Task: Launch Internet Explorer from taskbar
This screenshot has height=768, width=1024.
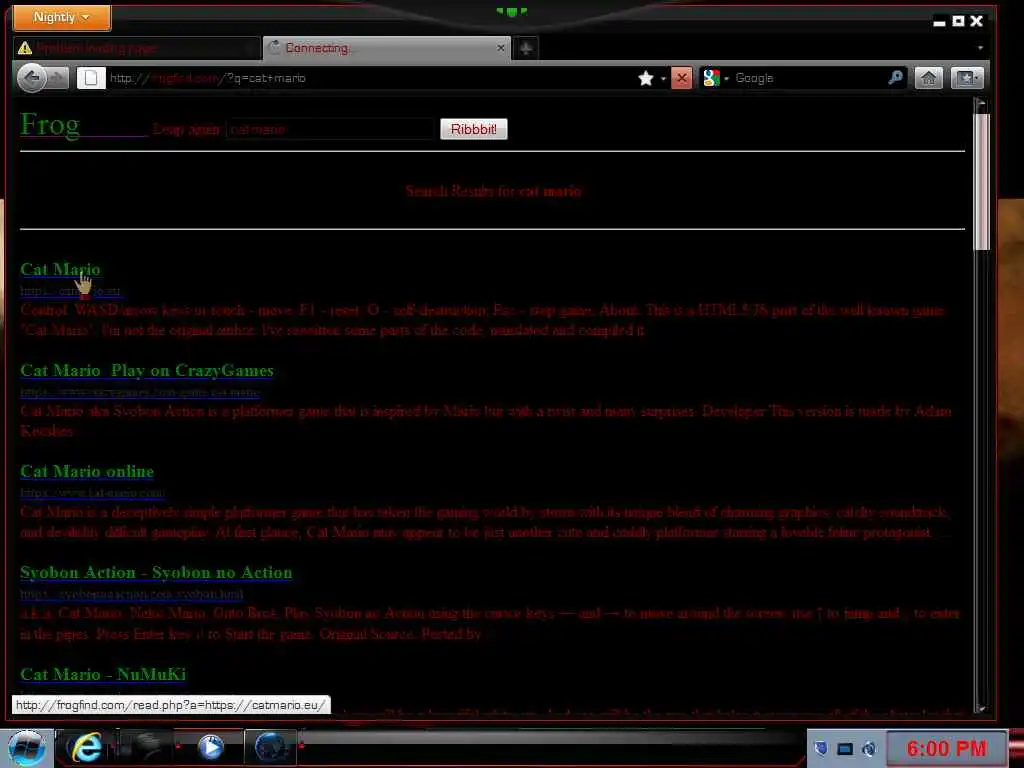Action: (86, 747)
